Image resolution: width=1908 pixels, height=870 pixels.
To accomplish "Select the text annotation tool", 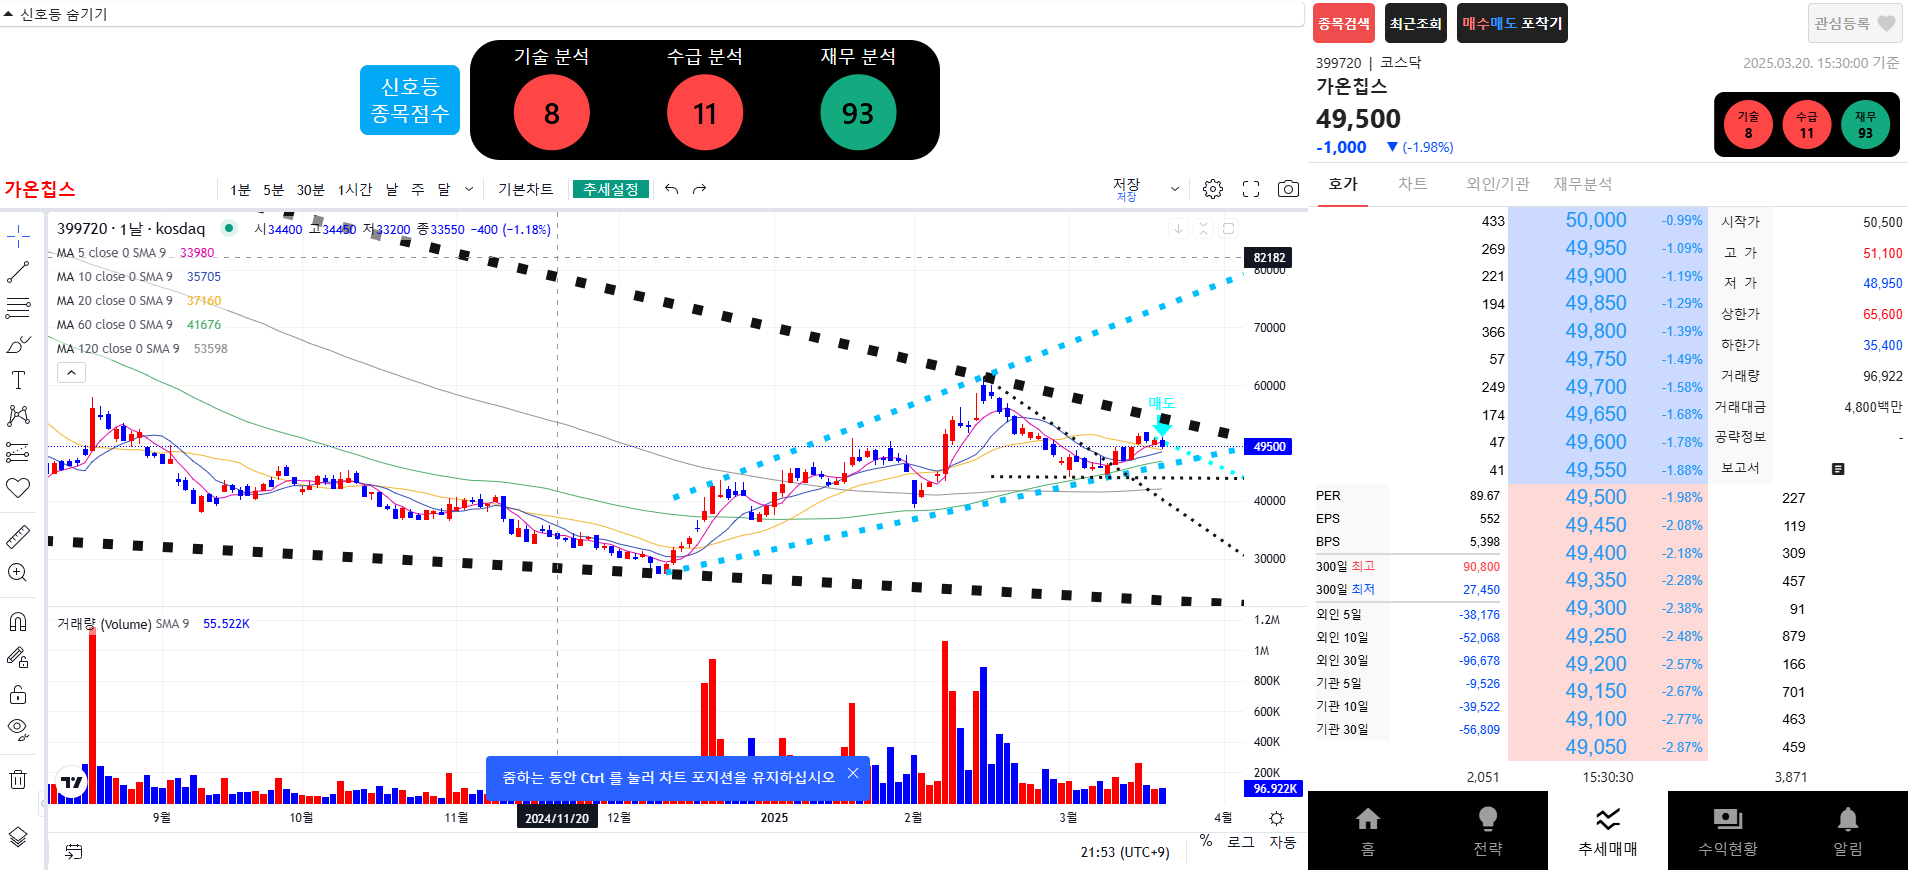I will (x=18, y=380).
